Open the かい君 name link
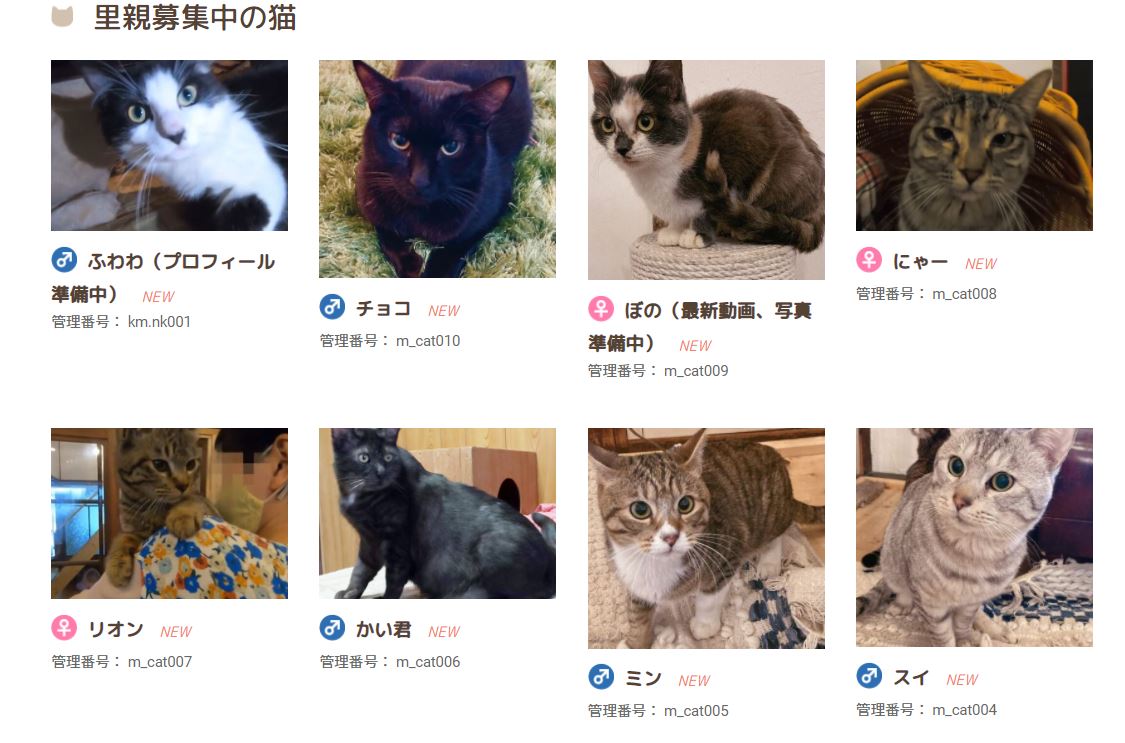This screenshot has height=743, width=1125. 384,629
